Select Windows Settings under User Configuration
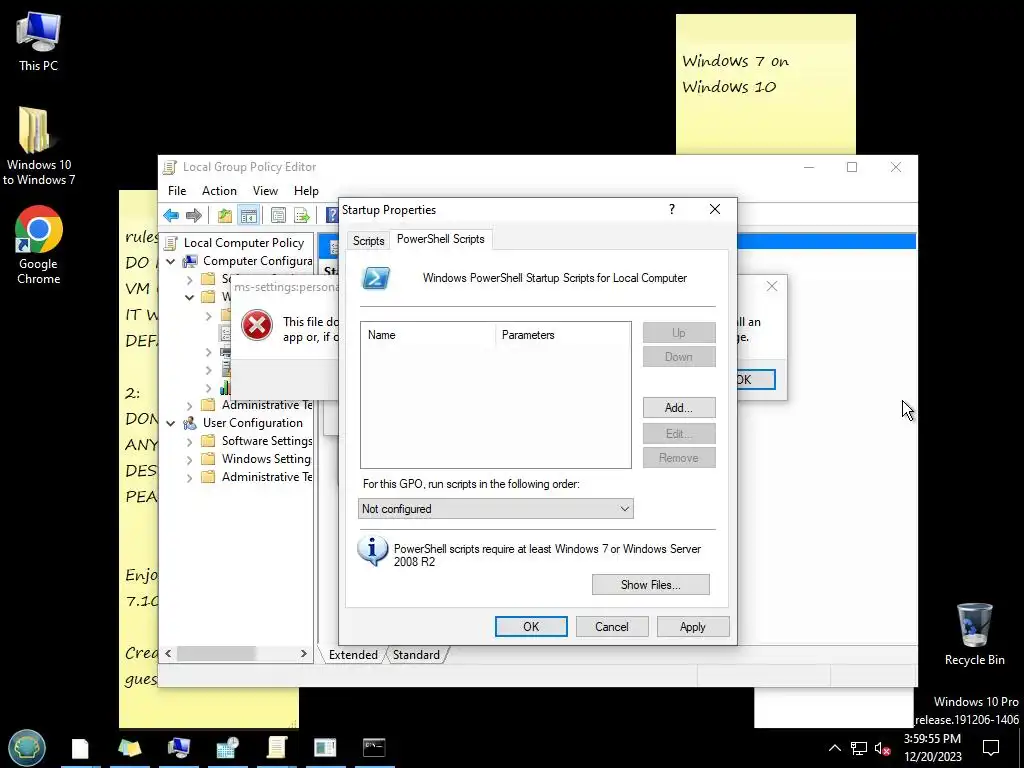1024x768 pixels. pos(266,459)
